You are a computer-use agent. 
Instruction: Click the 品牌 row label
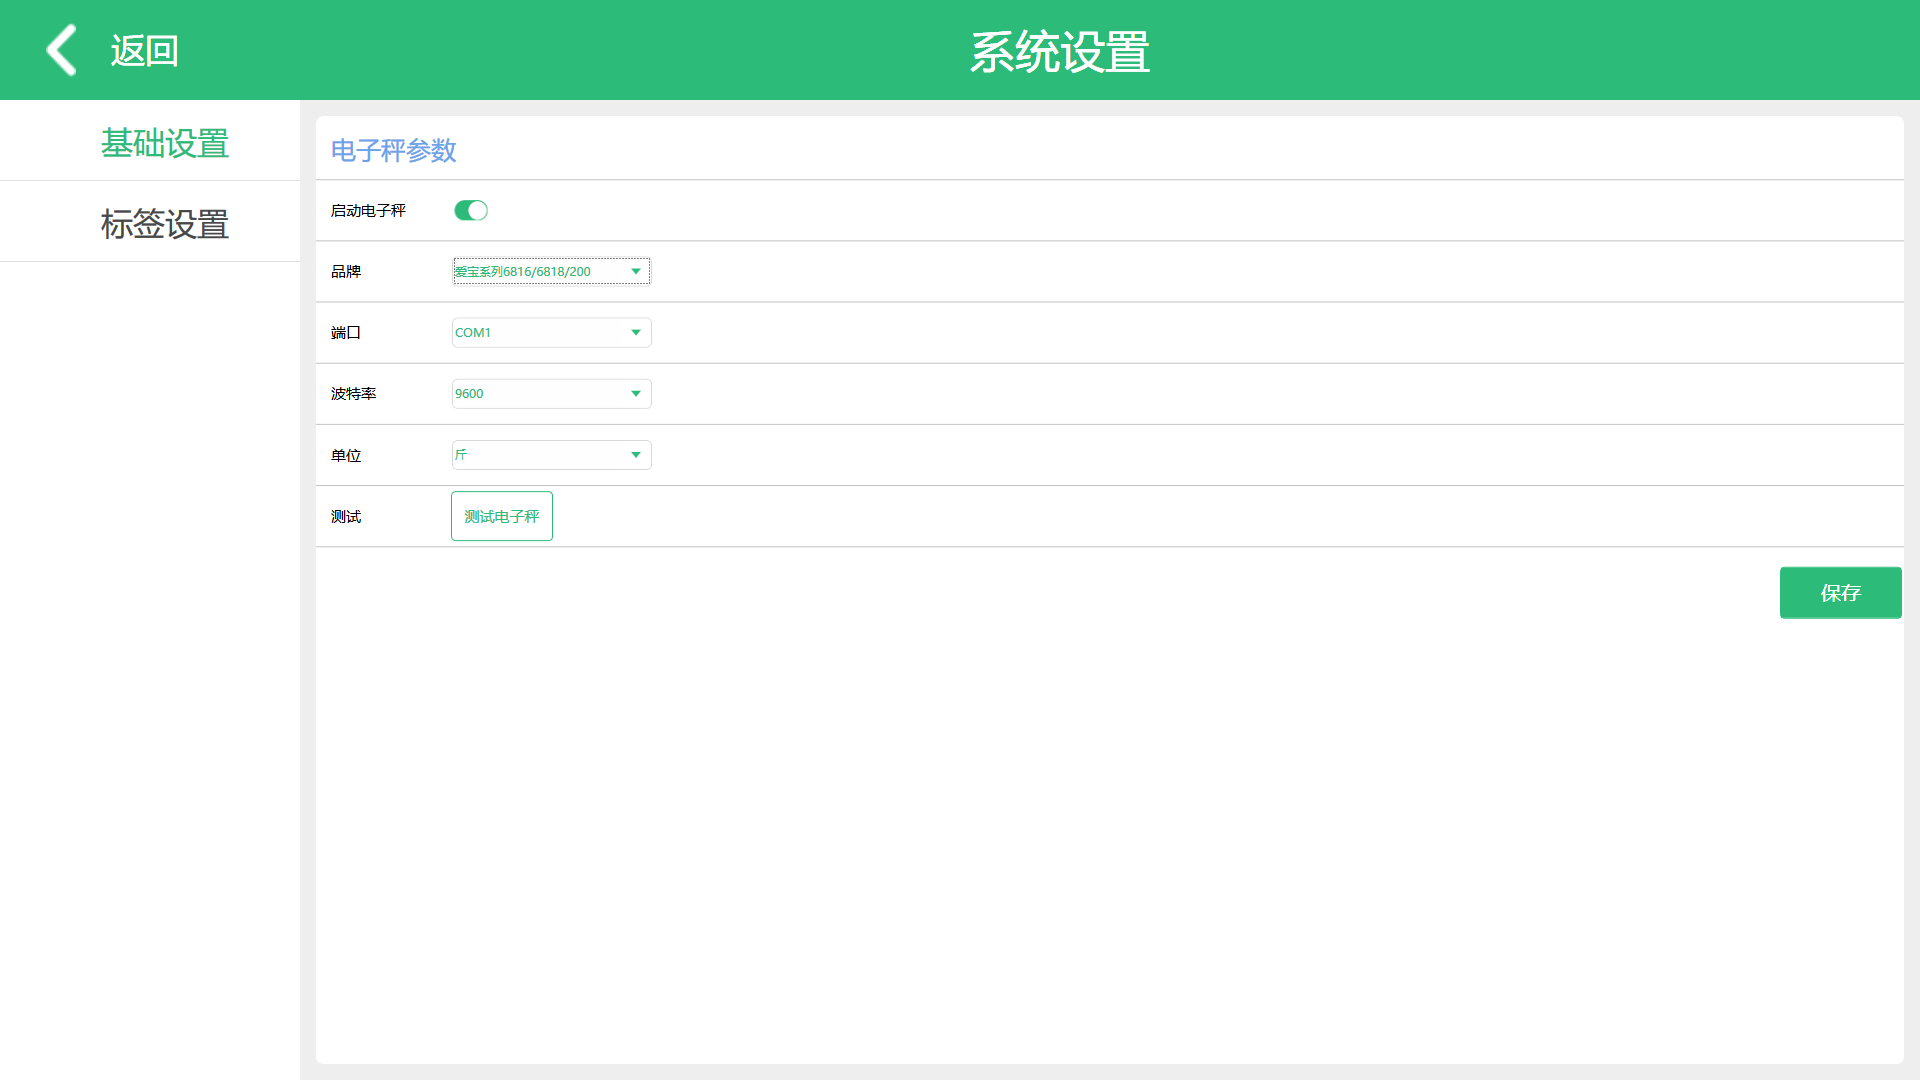click(346, 271)
